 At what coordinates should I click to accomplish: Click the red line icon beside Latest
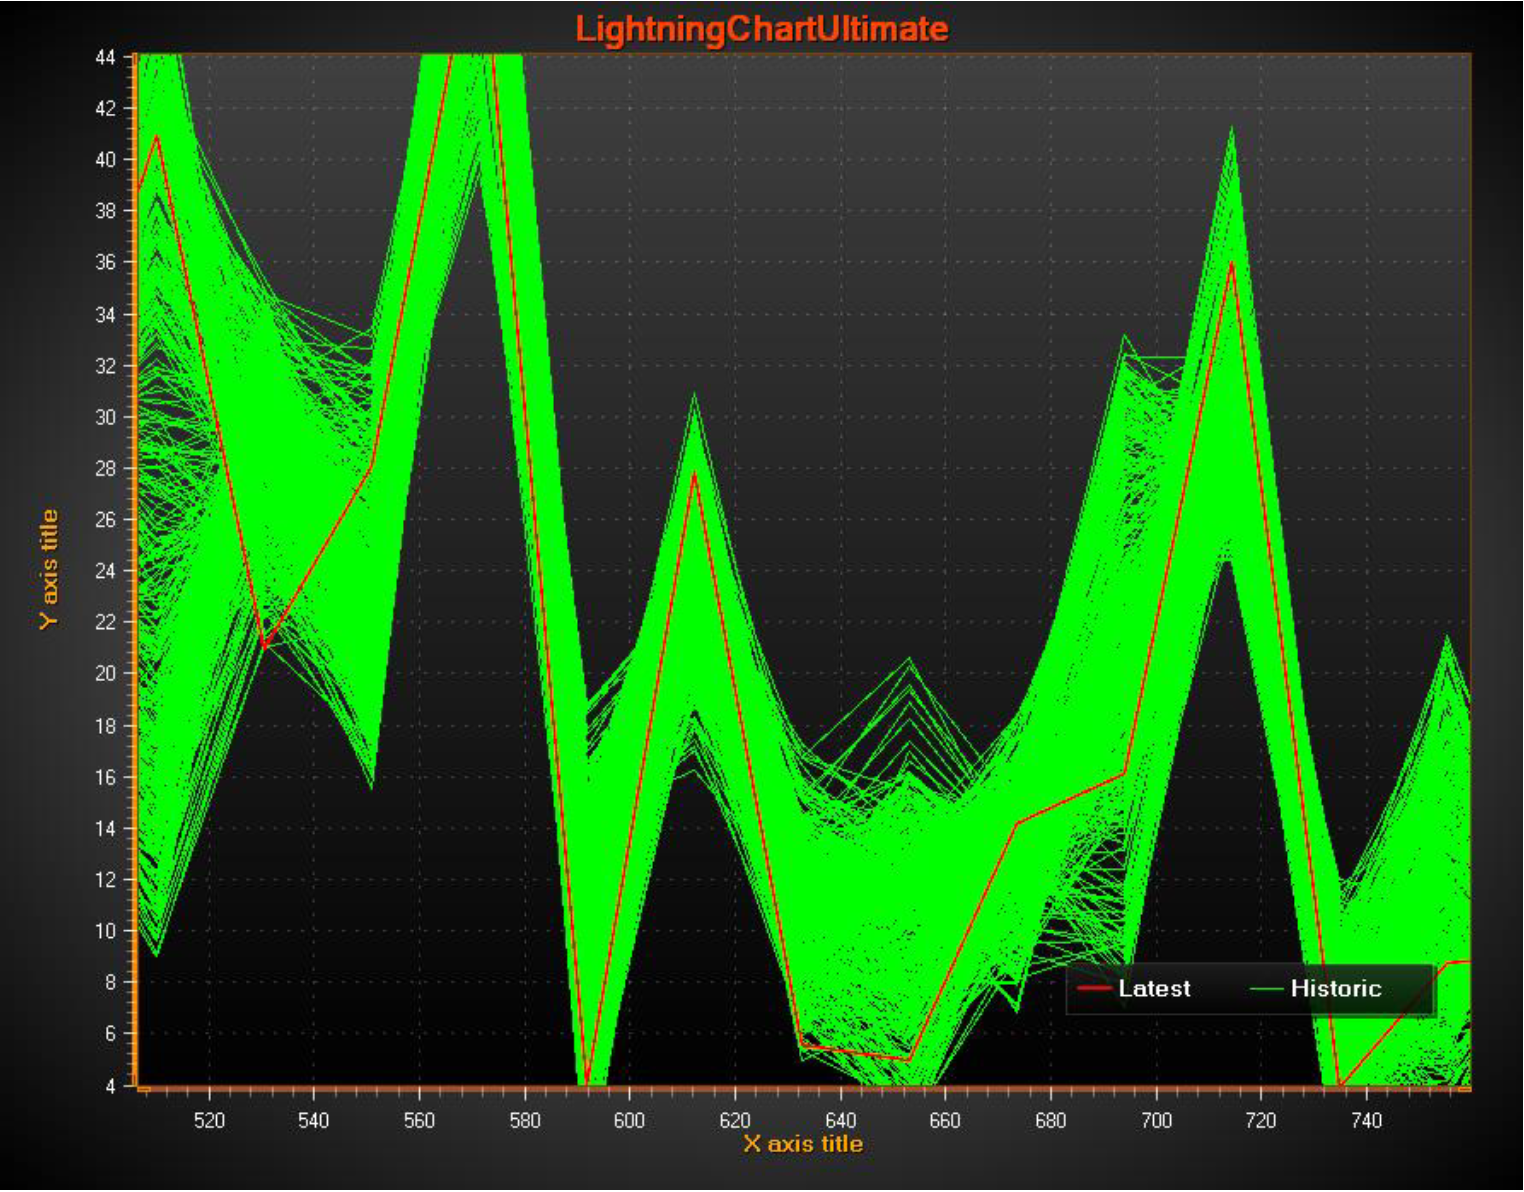click(x=1095, y=989)
